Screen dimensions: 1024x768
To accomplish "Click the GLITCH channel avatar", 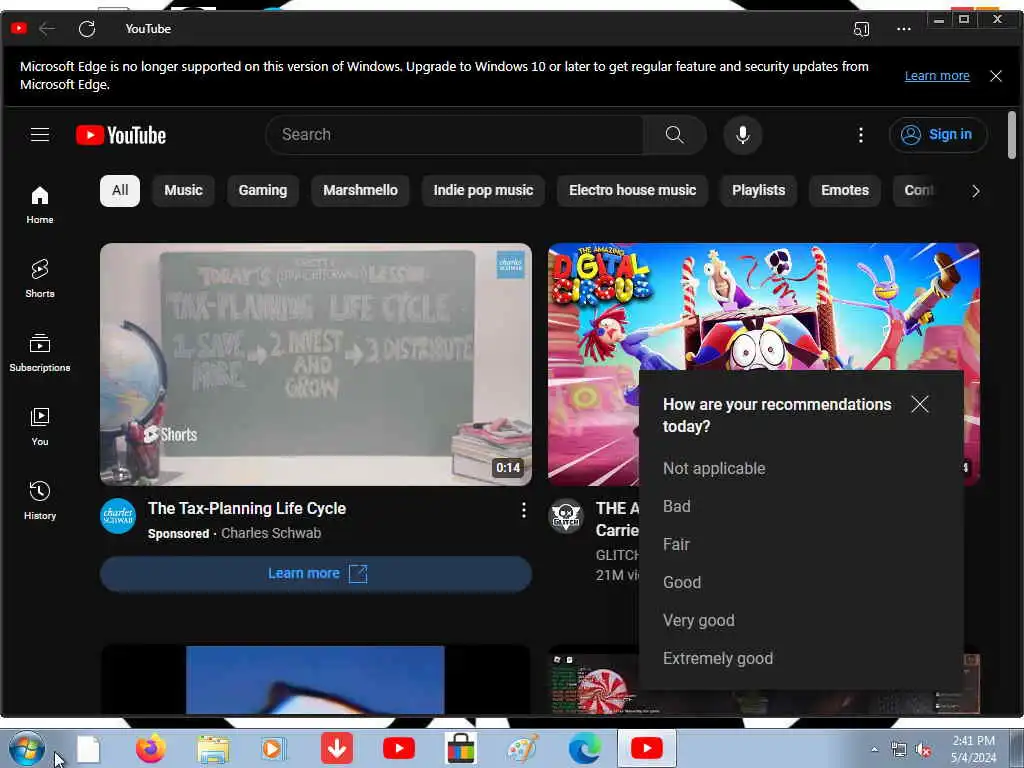I will [x=566, y=516].
